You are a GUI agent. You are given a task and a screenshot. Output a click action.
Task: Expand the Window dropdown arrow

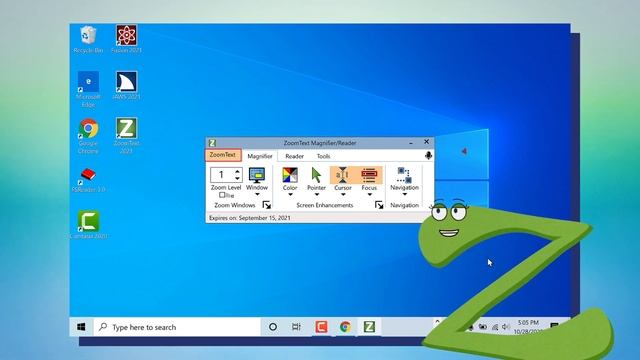(257, 194)
